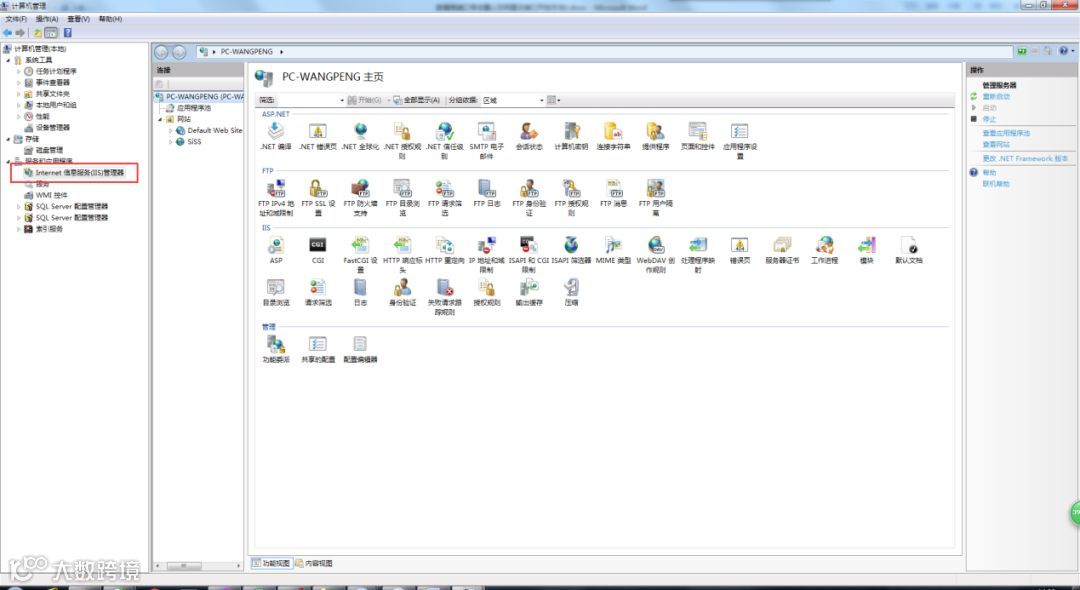
Task: Open the 服务器证书 icon
Action: click(x=782, y=245)
